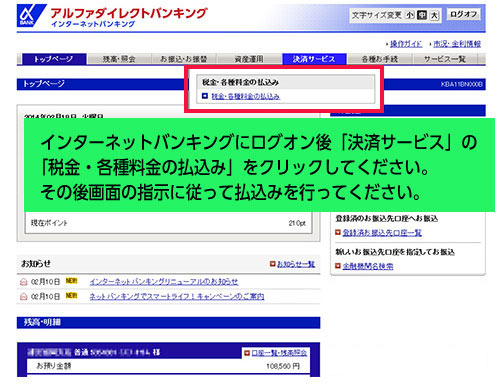Image resolution: width=500 pixels, height=387 pixels.
Task: Open インターネットバンキングリニューアルのお知らせ notice
Action: coord(164,282)
